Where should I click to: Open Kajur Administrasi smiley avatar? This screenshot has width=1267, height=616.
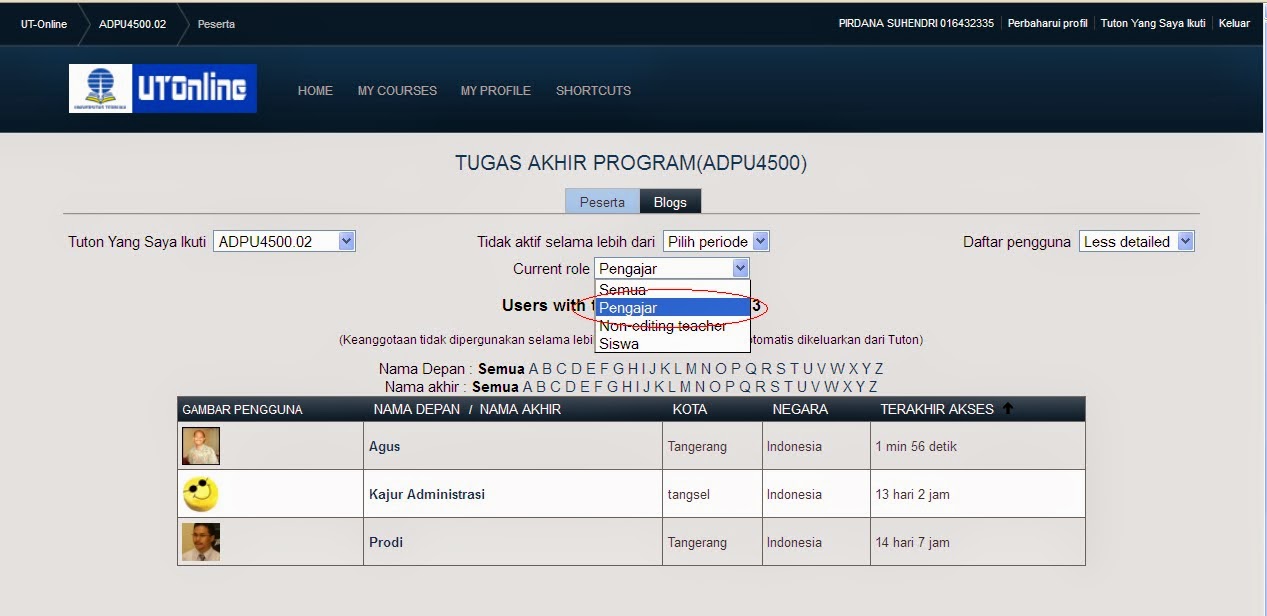point(201,494)
